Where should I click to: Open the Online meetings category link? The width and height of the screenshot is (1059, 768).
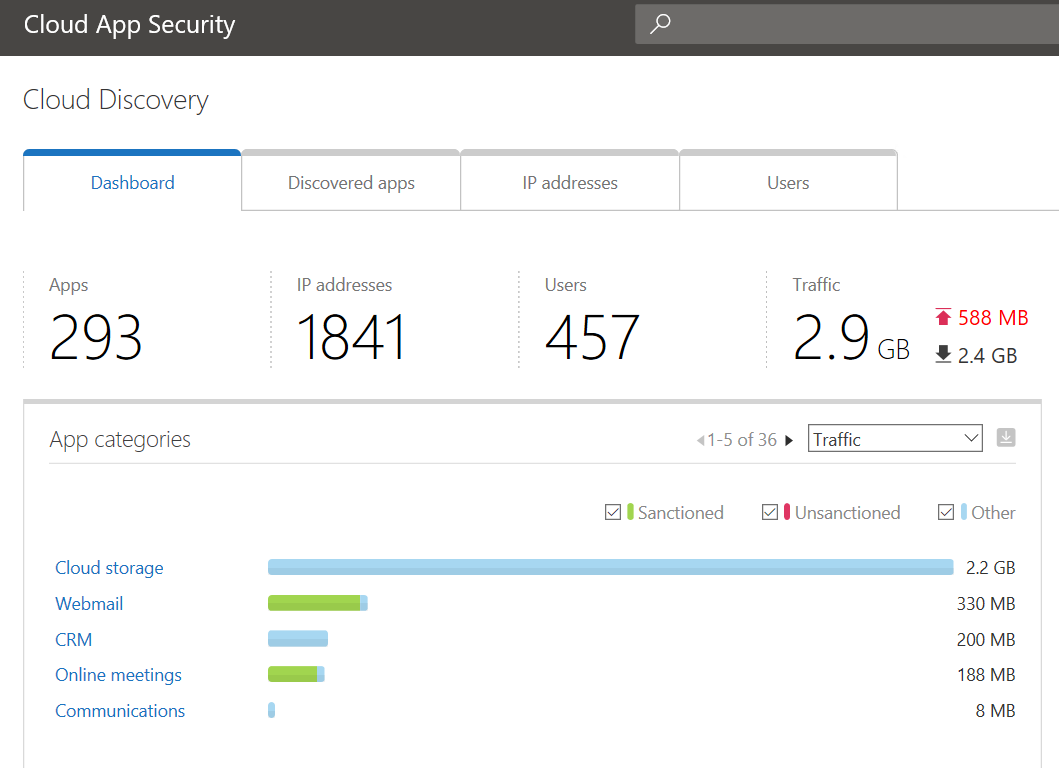118,675
